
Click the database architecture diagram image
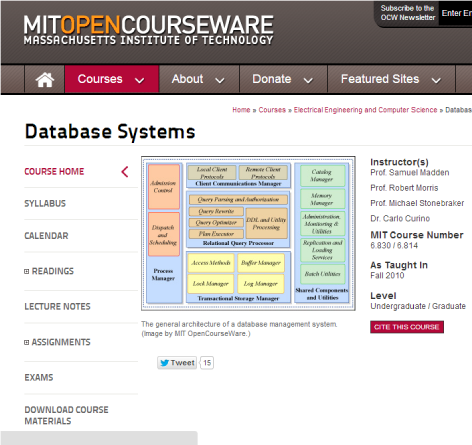click(x=248, y=233)
